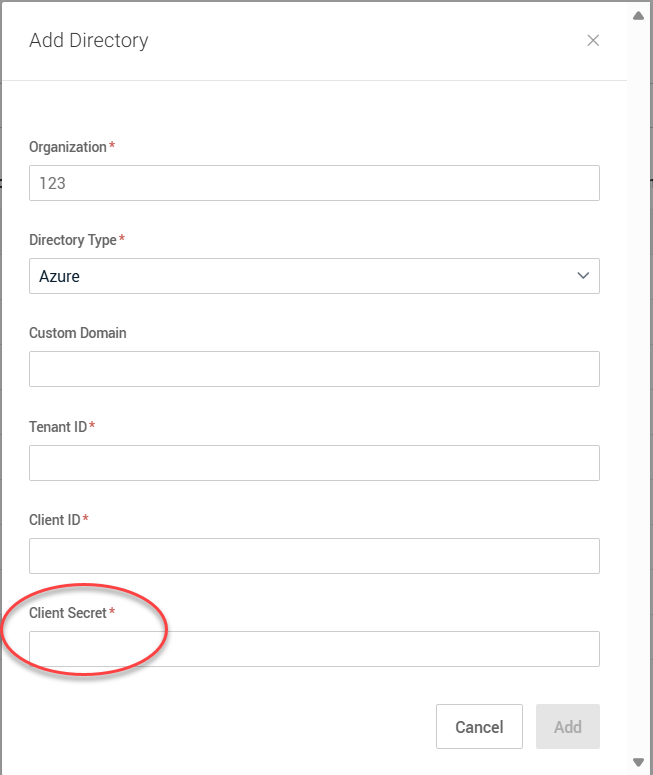The height and width of the screenshot is (775, 653).
Task: Click the Add Directory dialog title
Action: tap(89, 41)
